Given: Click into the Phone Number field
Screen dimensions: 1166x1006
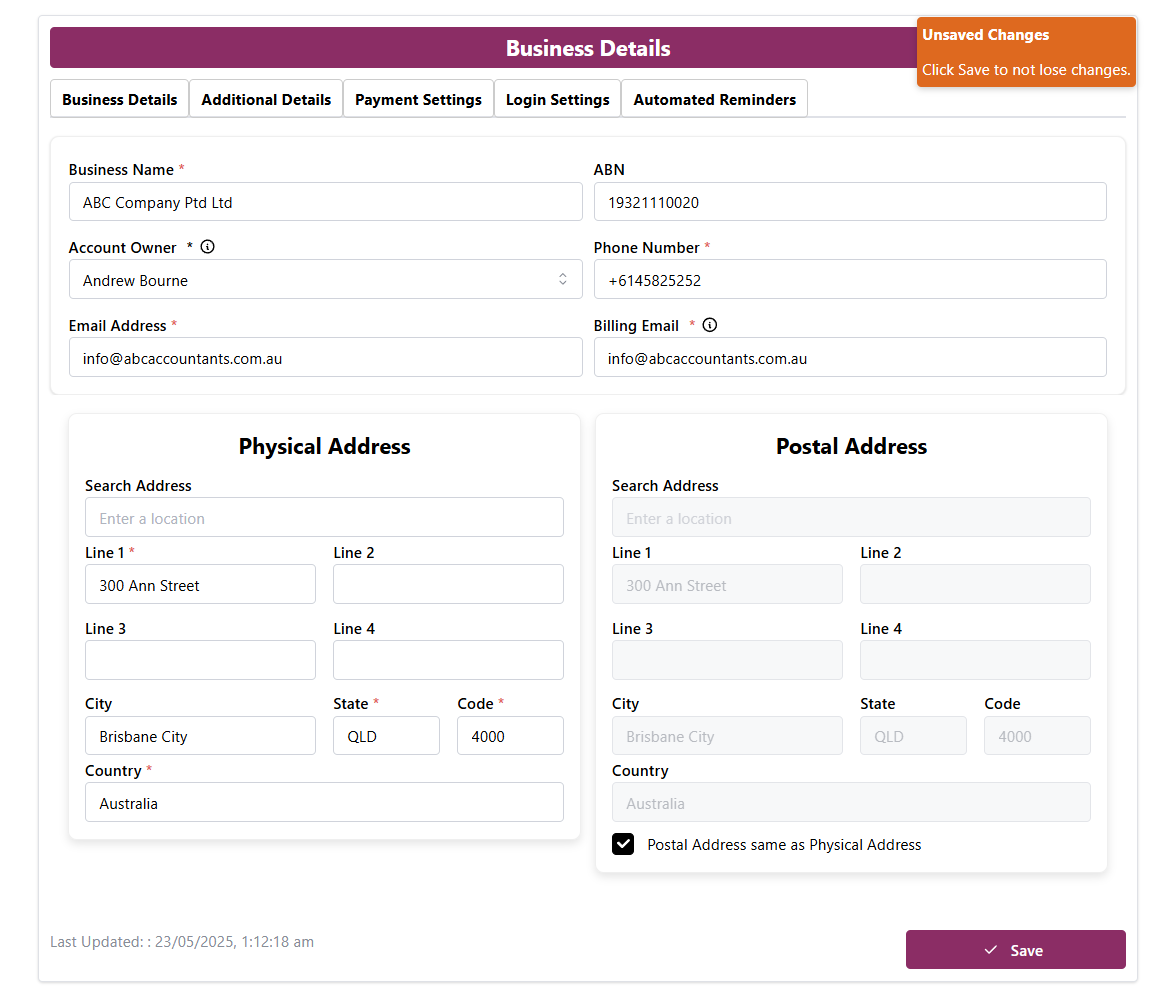Looking at the screenshot, I should click(x=849, y=280).
